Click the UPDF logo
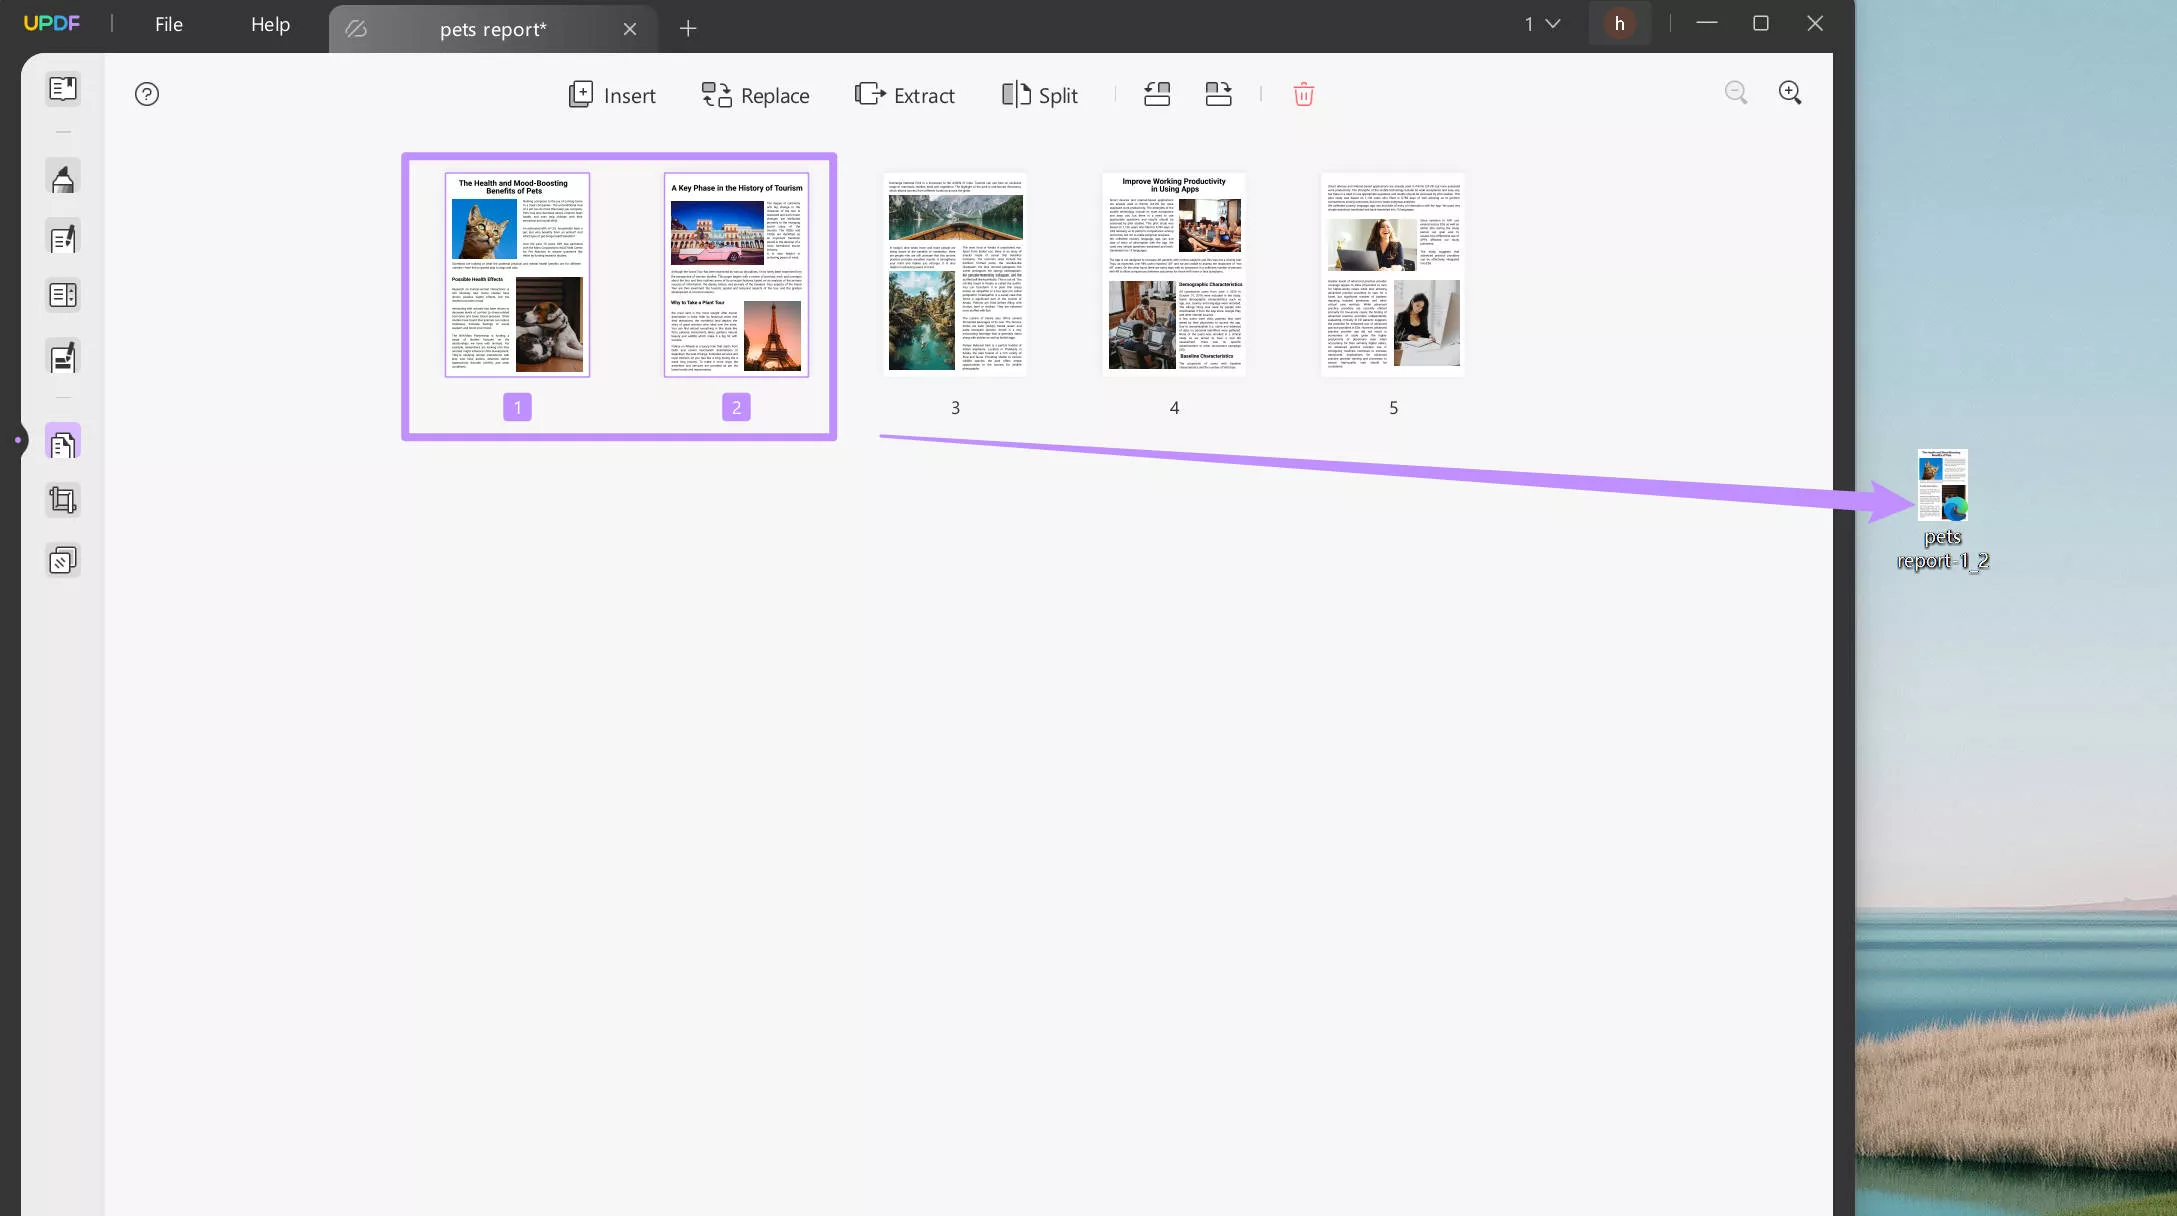2177x1216 pixels. click(x=51, y=23)
